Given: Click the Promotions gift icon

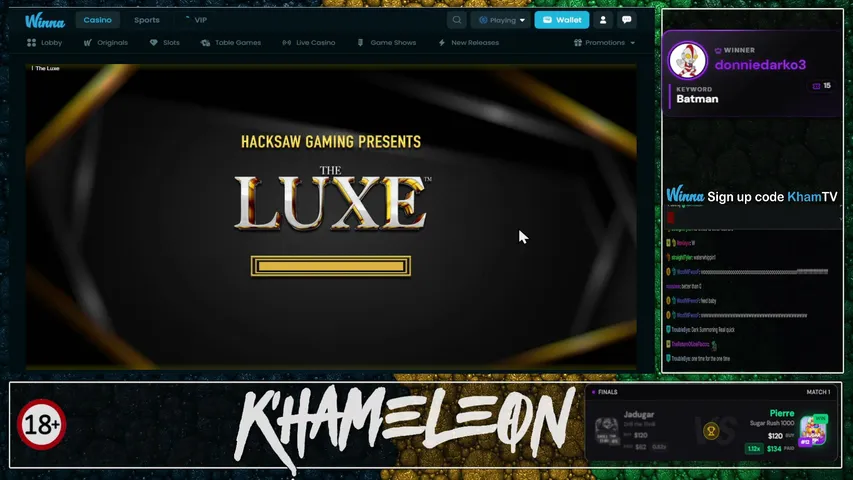Looking at the screenshot, I should [x=578, y=42].
